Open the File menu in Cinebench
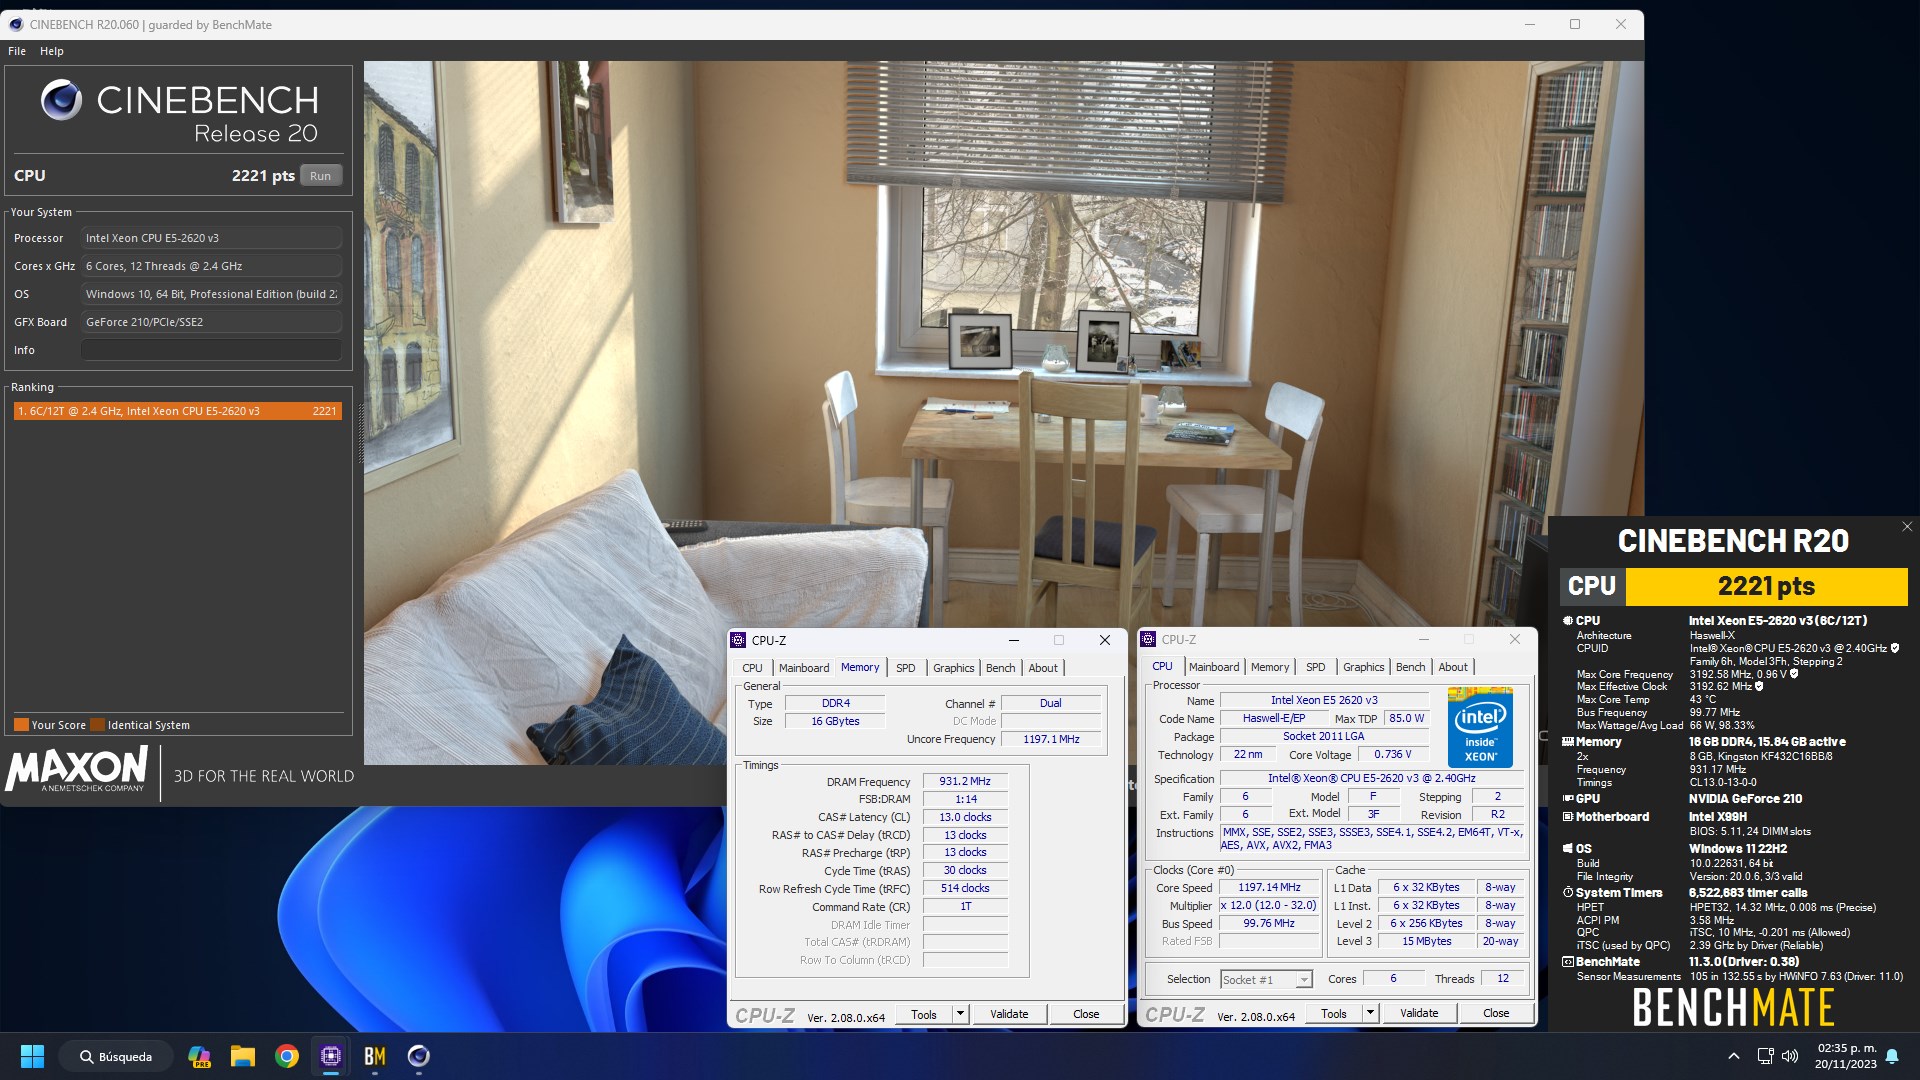The width and height of the screenshot is (1920, 1080). [x=17, y=51]
